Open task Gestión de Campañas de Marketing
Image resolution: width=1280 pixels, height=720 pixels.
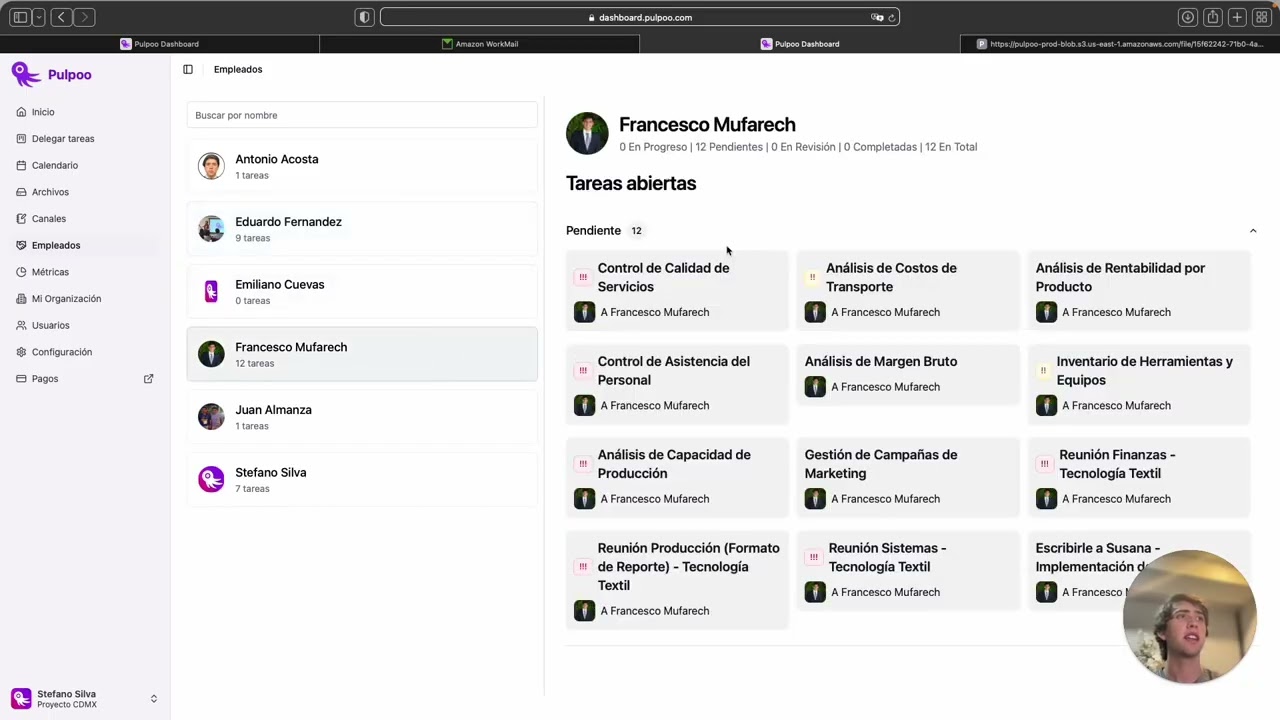point(908,477)
